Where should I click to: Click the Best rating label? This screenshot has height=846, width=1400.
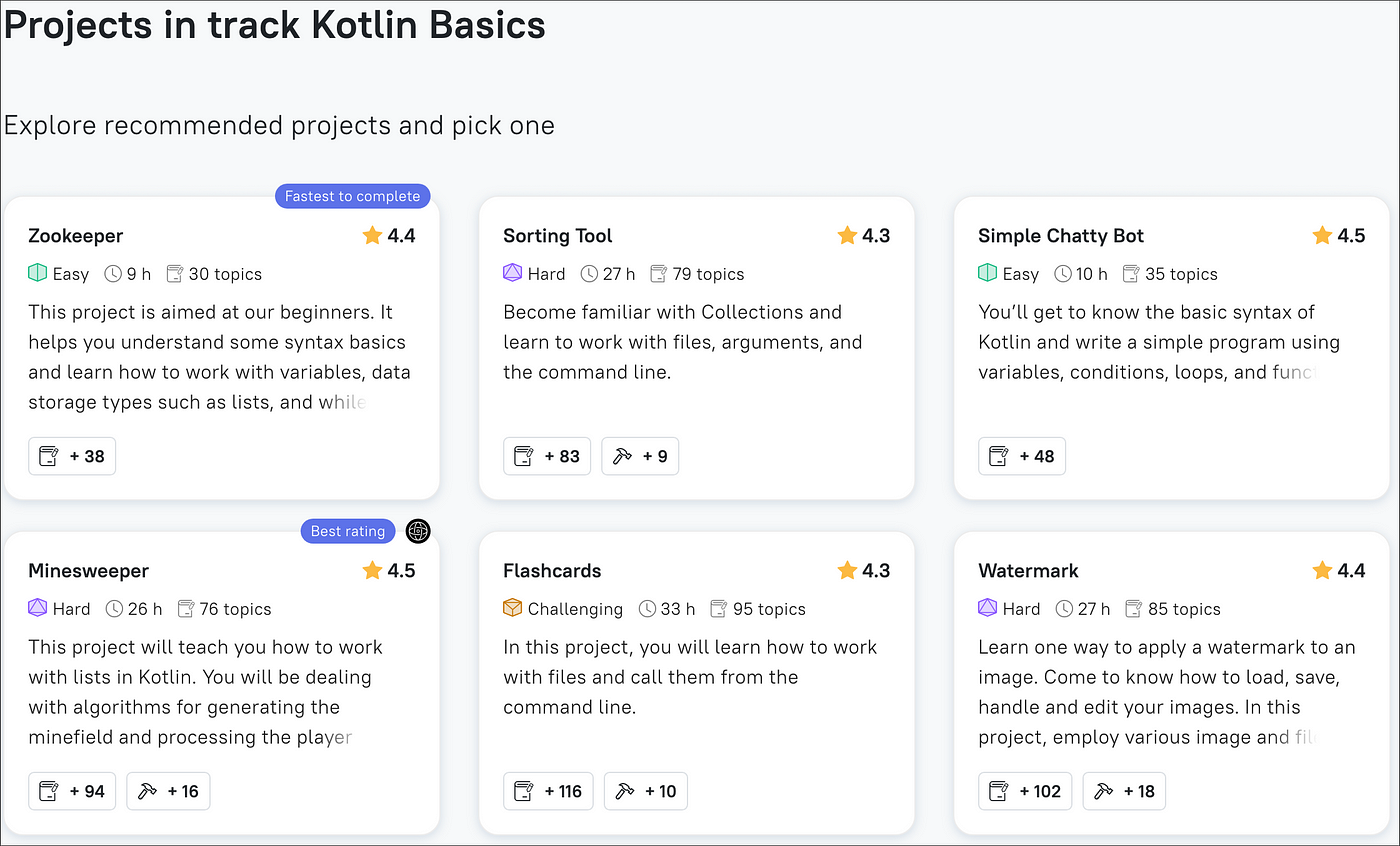[x=348, y=531]
